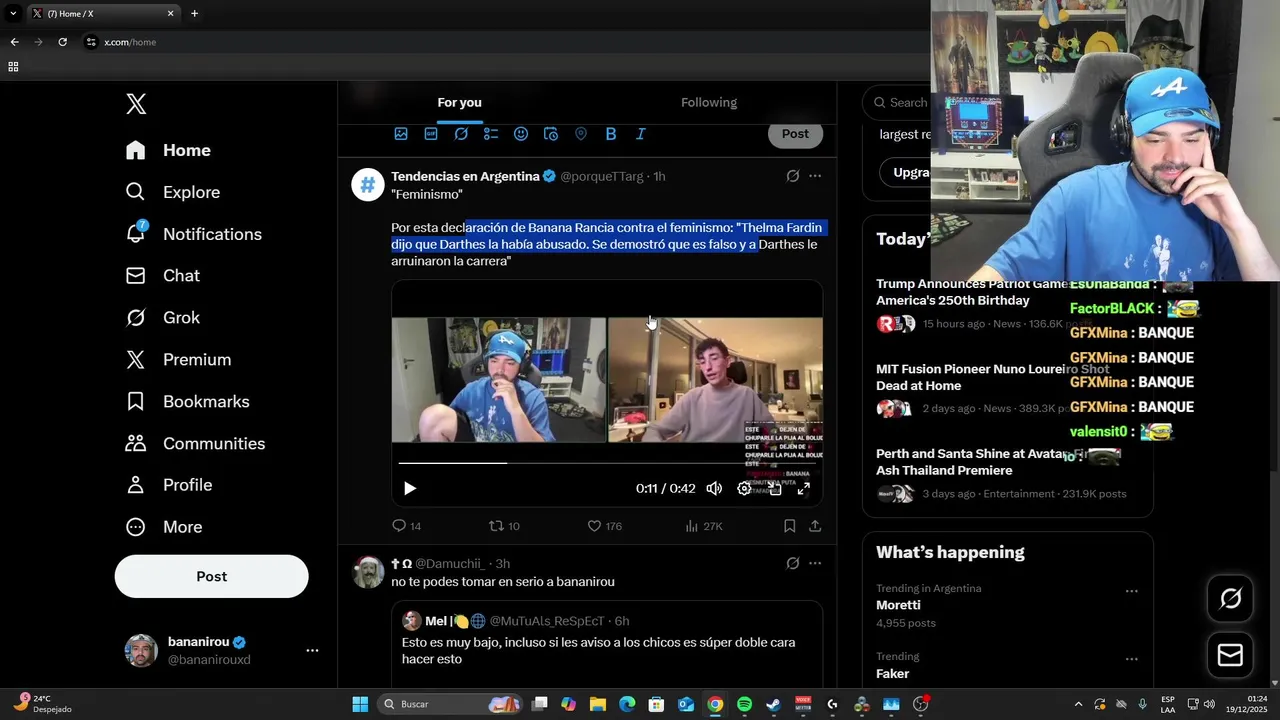Open Communities in sidebar
This screenshot has height=720, width=1280.
195,444
